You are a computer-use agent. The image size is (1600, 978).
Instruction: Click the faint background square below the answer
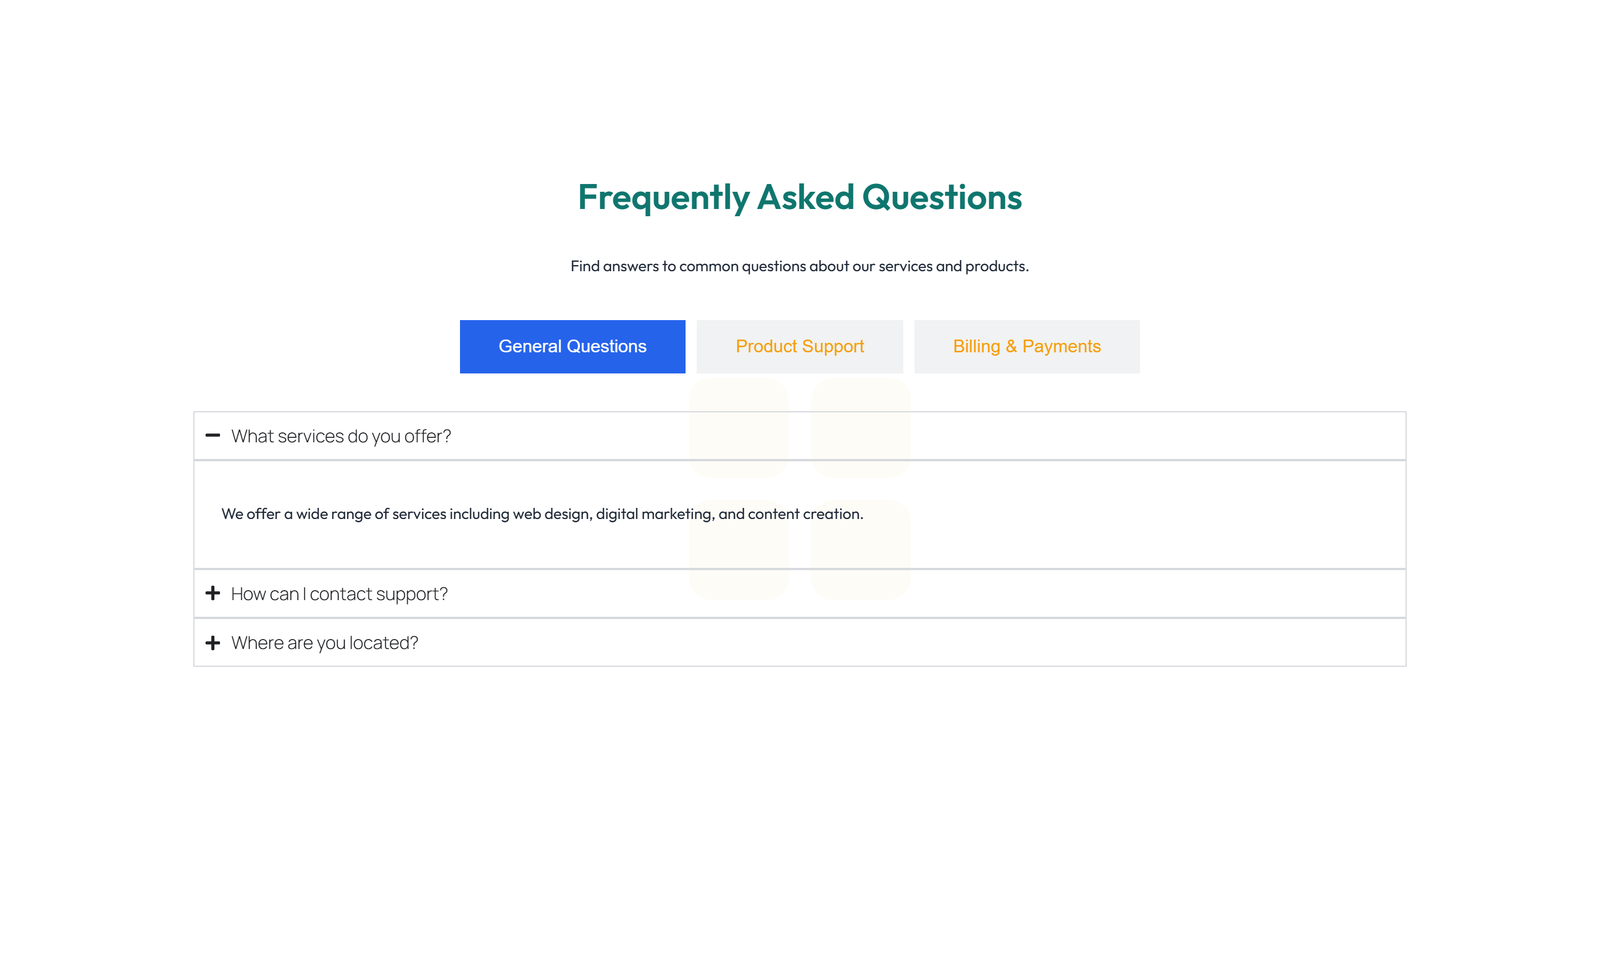click(739, 550)
